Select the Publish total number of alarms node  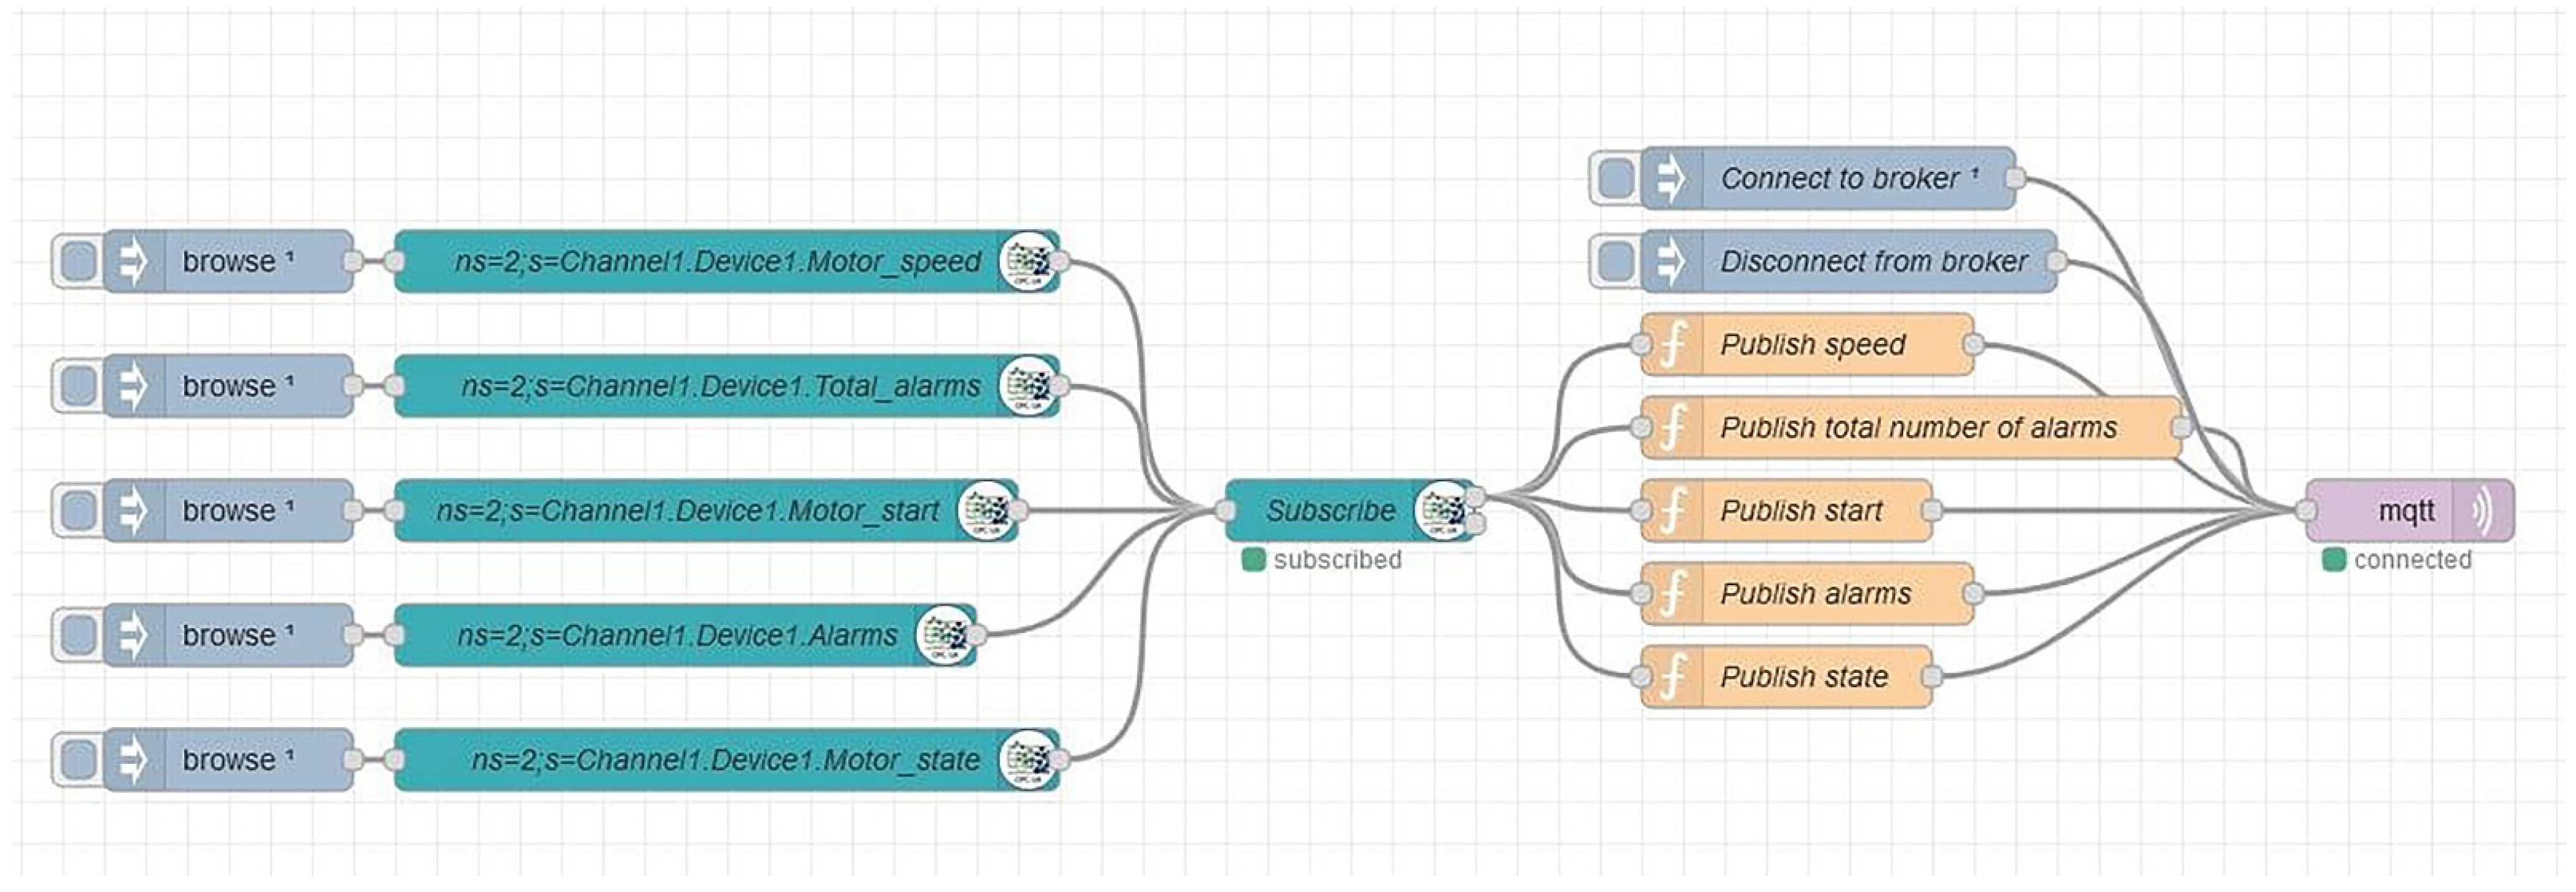click(1918, 428)
